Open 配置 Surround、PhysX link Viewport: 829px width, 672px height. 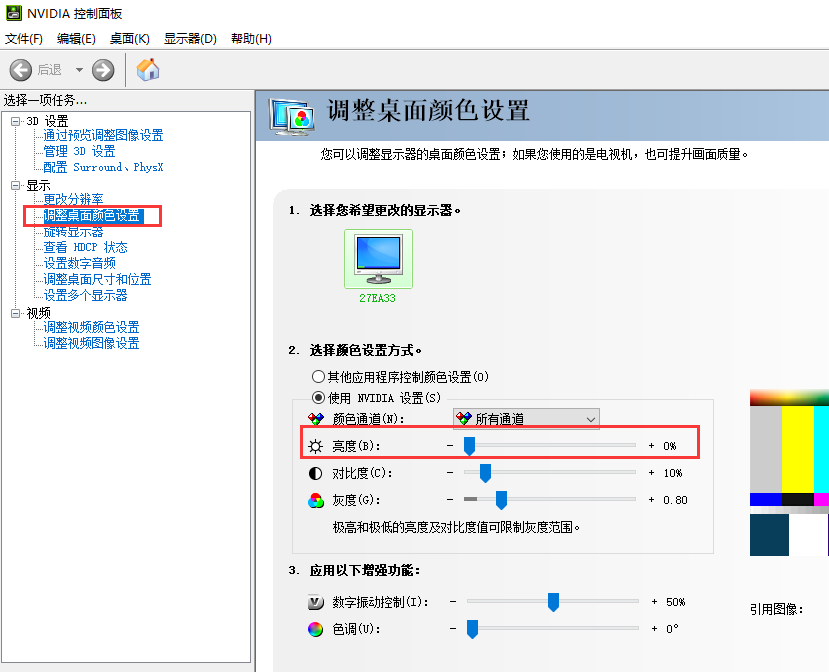(103, 167)
